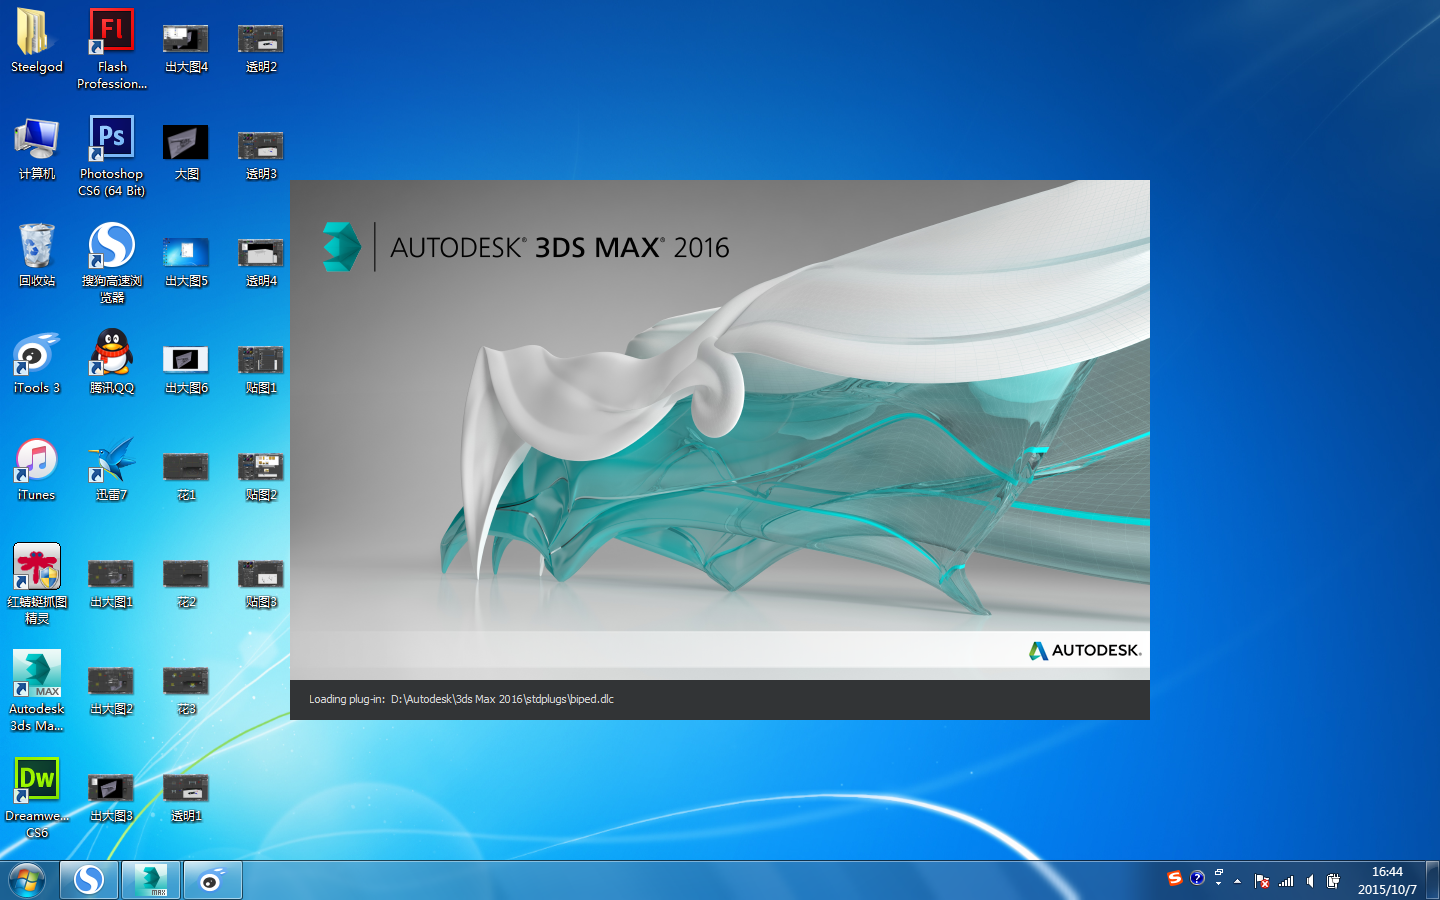Select the iTunes desktop shortcut
This screenshot has height=900, width=1440.
tap(37, 469)
